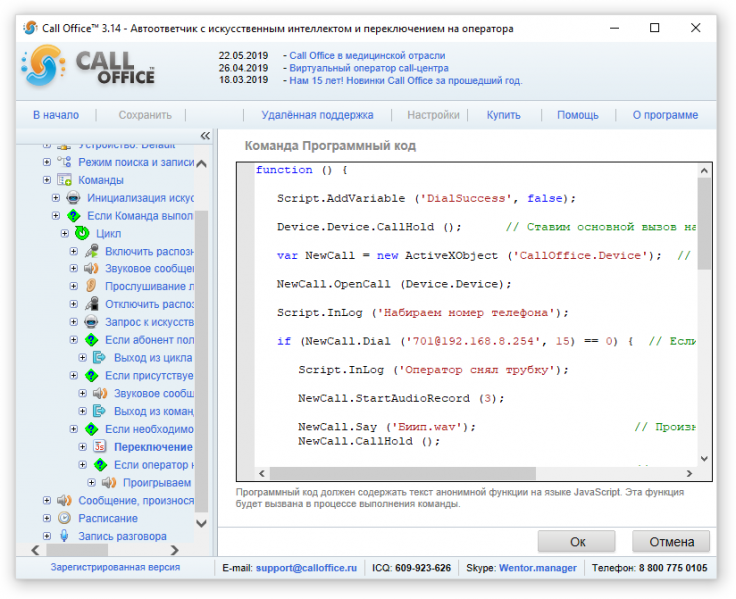The height and width of the screenshot is (599, 736).
Task: Expand the Переключение tree node
Action: coord(83,447)
